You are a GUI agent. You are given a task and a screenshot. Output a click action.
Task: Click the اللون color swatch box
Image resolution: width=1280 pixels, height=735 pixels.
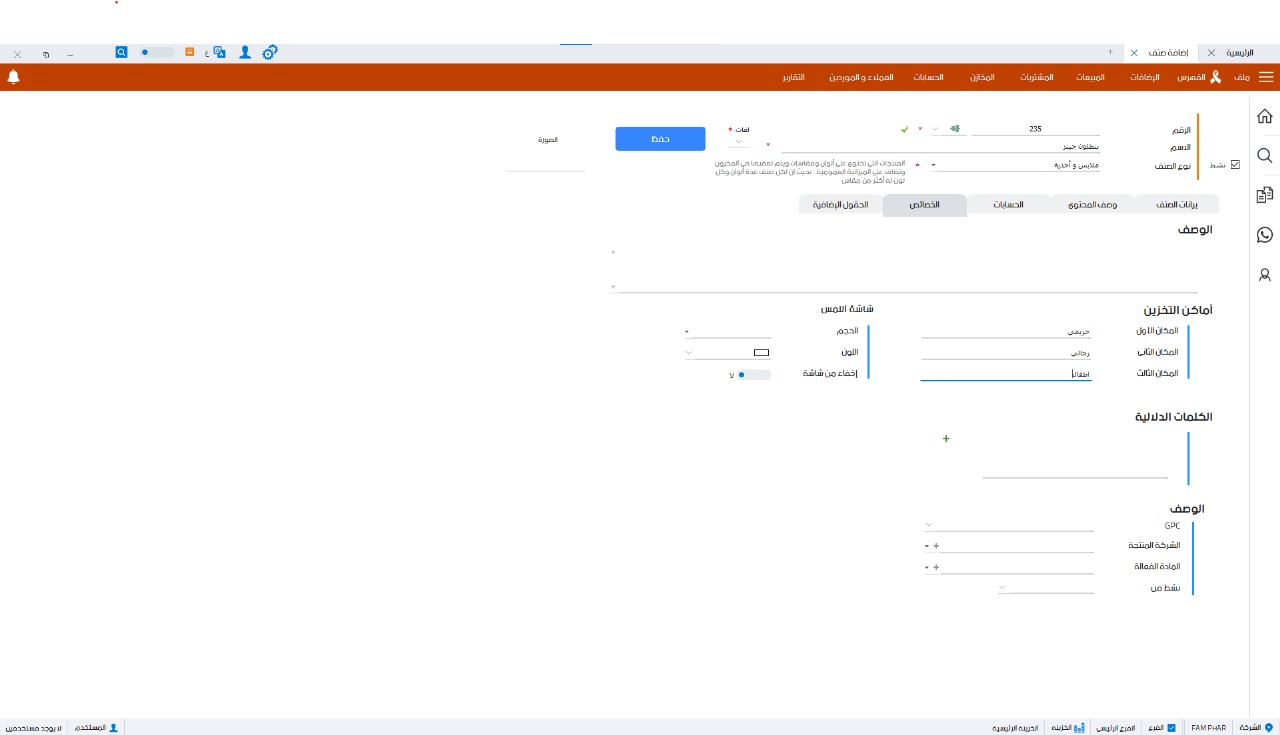(761, 353)
